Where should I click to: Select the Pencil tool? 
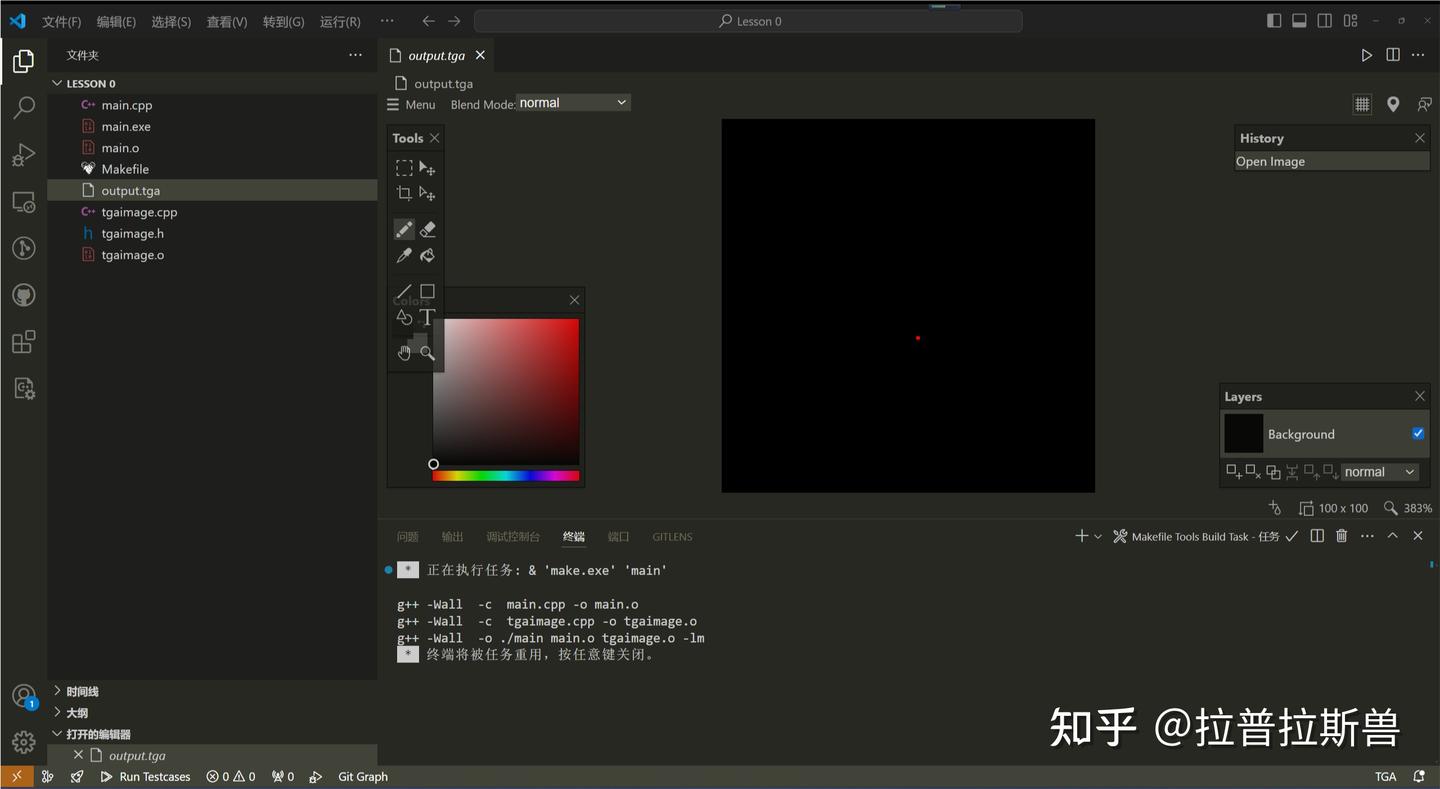pos(404,229)
